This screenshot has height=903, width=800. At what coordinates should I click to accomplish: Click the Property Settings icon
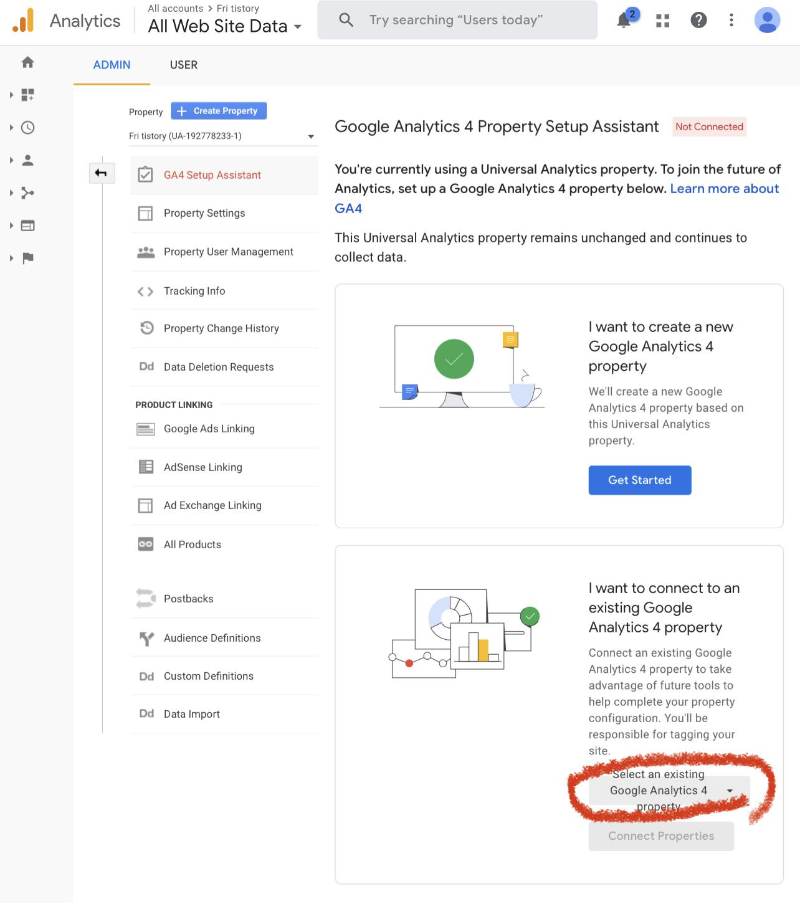coord(146,214)
